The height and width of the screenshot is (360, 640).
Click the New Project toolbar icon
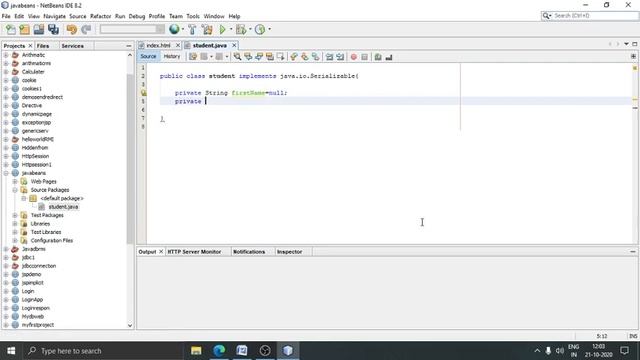pyautogui.click(x=24, y=29)
